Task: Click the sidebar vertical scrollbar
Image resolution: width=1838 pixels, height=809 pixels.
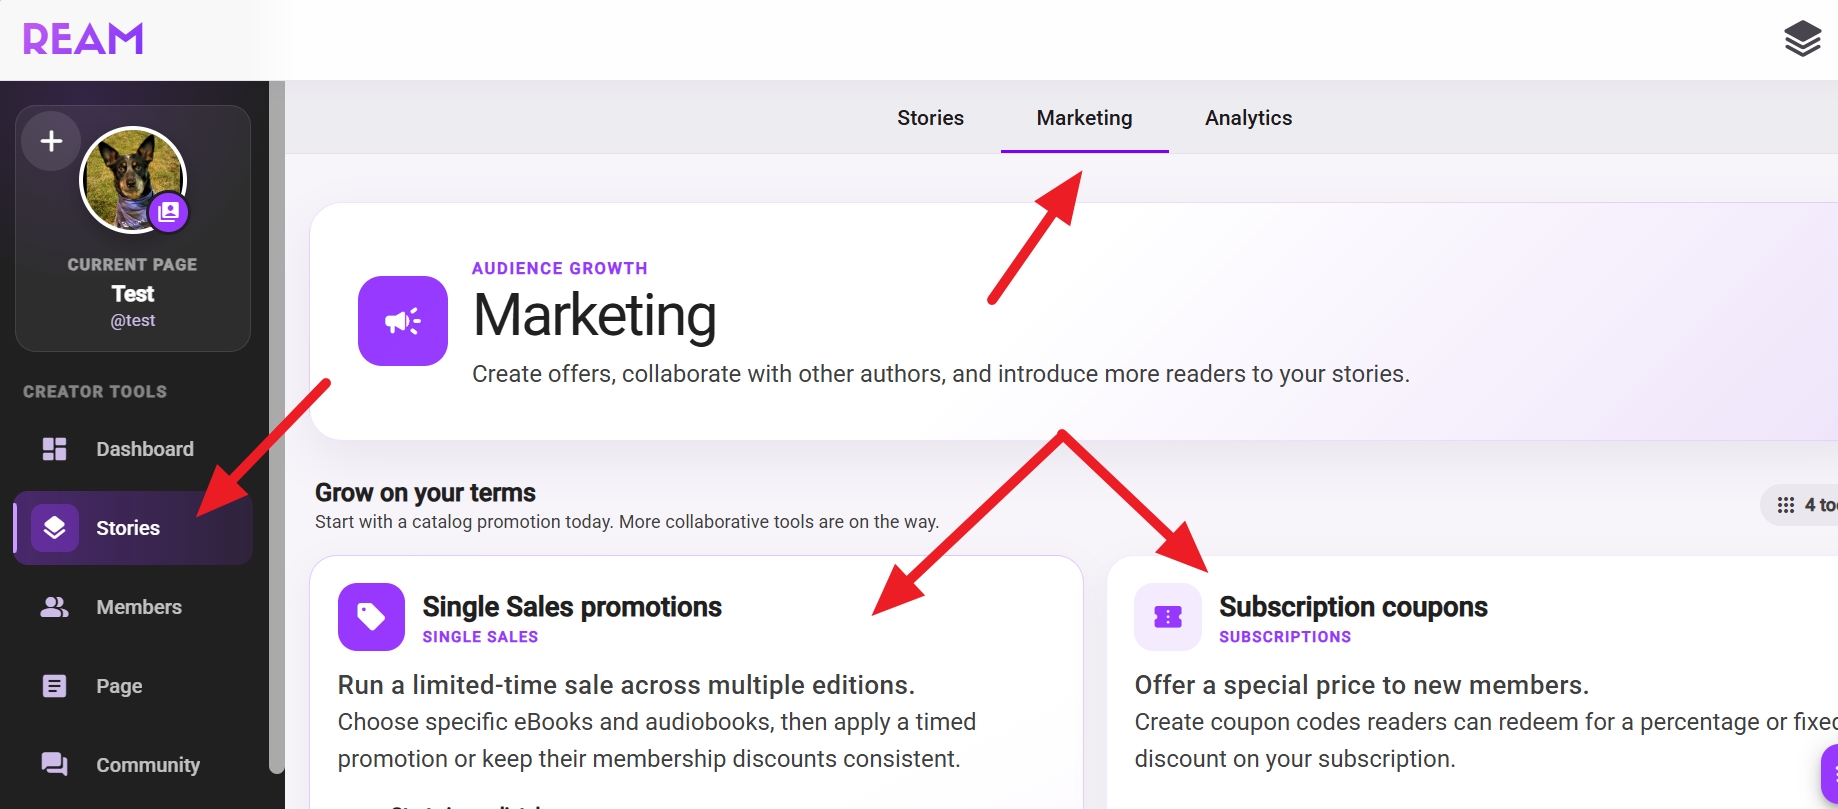Action: (277, 427)
